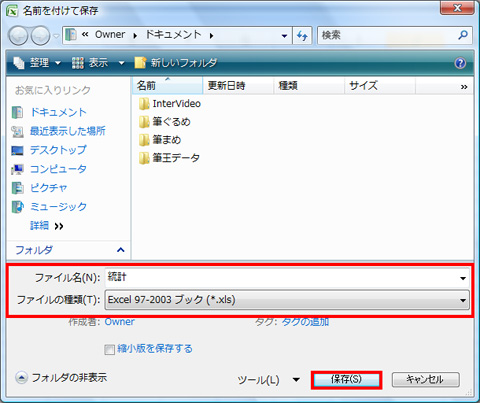The width and height of the screenshot is (480, 403).
Task: Open address bar history dropdown arrow
Action: (284, 36)
